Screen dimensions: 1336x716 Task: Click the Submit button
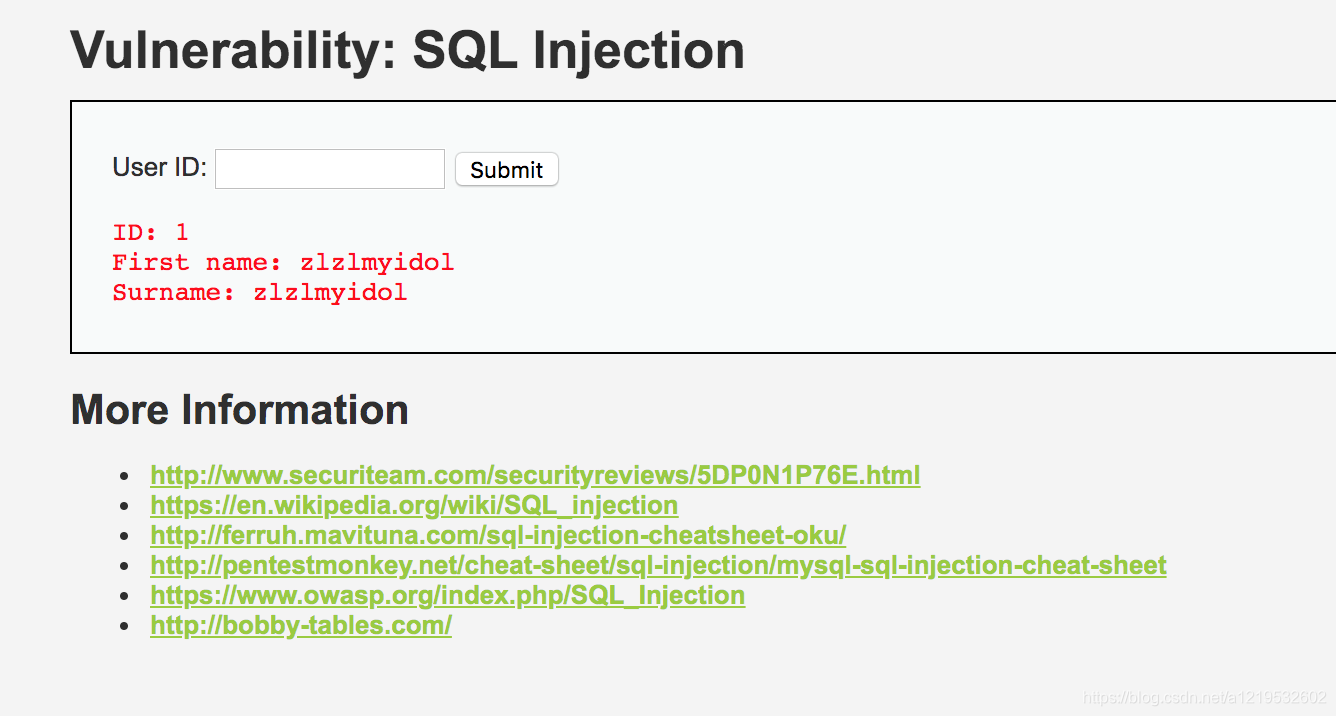click(x=507, y=170)
